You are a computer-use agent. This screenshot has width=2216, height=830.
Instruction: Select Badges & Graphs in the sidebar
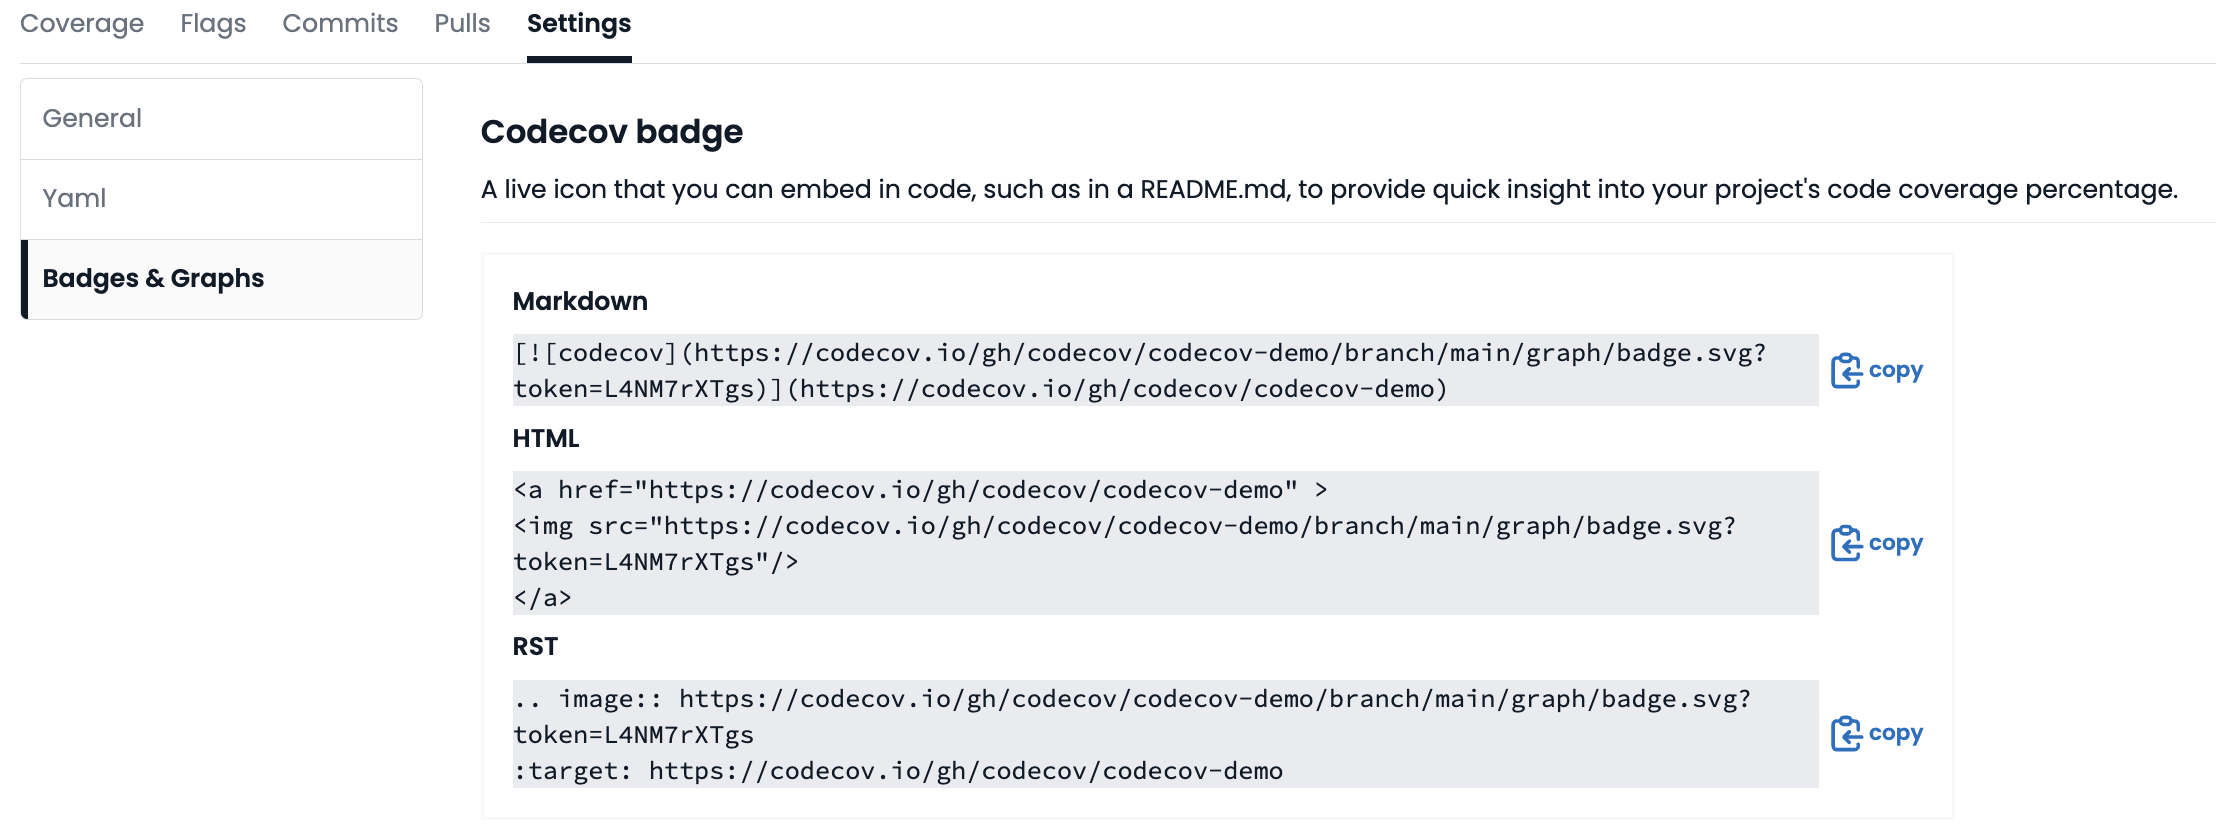(x=153, y=279)
